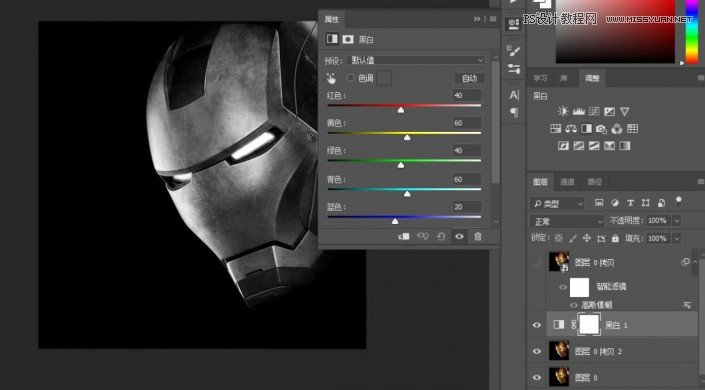Enable the 色调 tint checkbox
The height and width of the screenshot is (390, 705).
pyautogui.click(x=350, y=78)
